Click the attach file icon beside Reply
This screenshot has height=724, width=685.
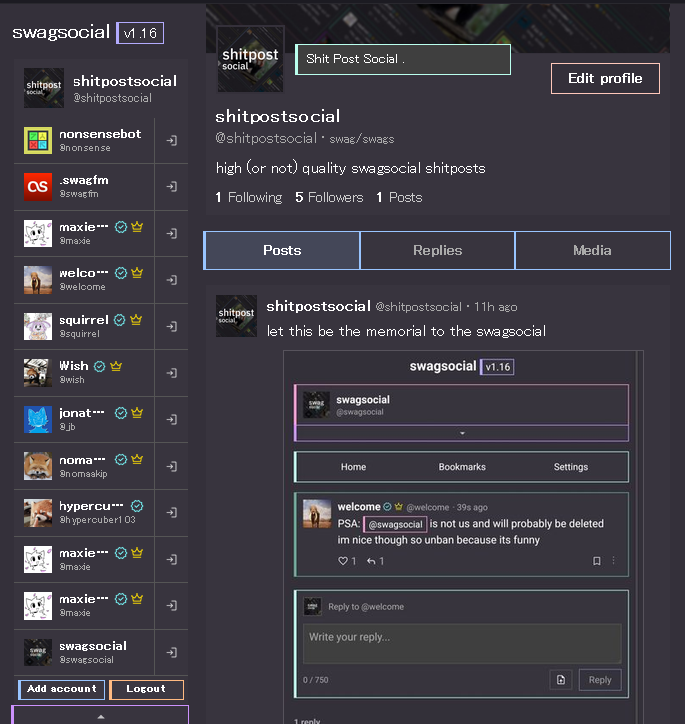tap(561, 680)
